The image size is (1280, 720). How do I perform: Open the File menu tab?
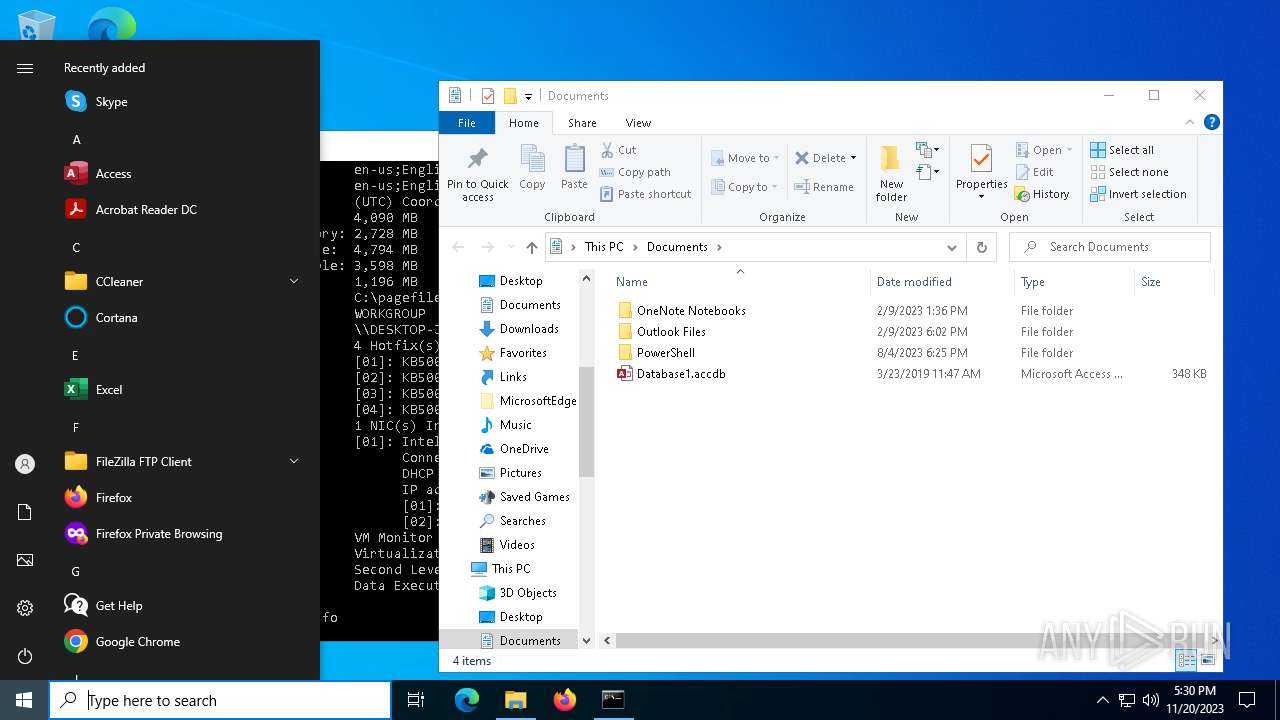tap(467, 123)
